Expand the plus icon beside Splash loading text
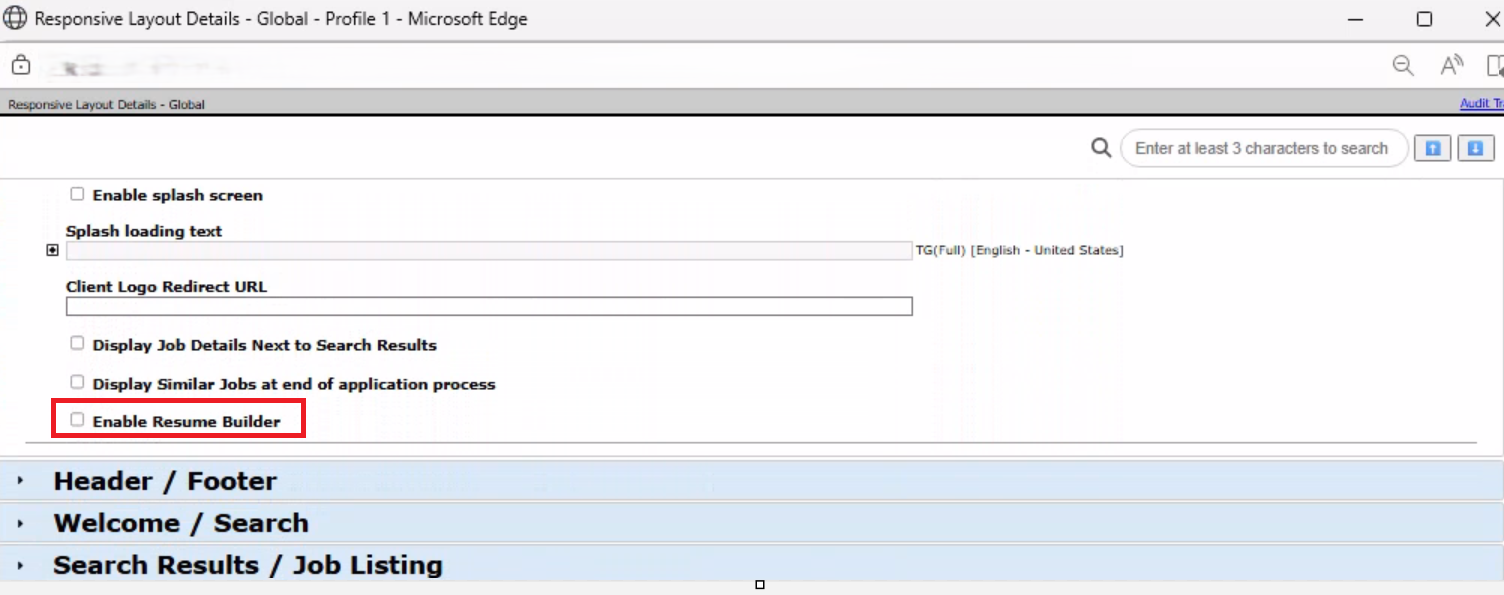Viewport: 1504px width, 595px height. tap(52, 251)
